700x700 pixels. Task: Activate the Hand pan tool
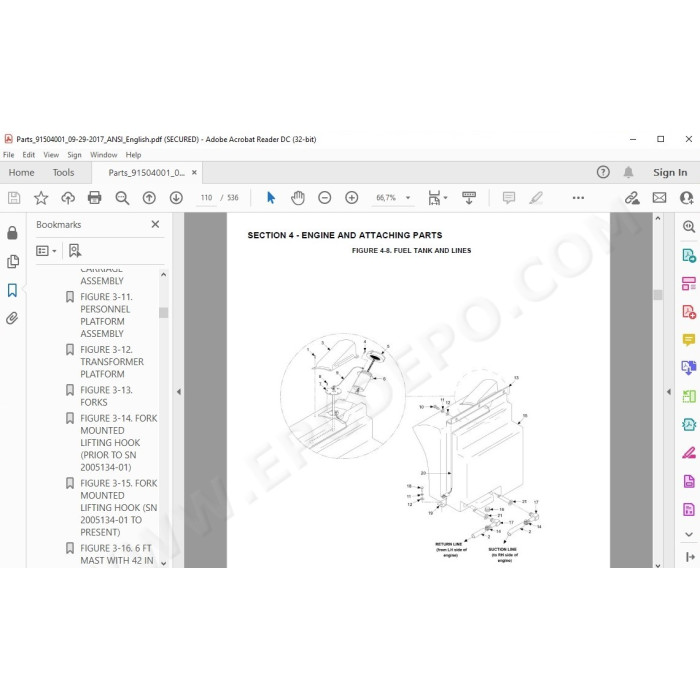[x=298, y=198]
